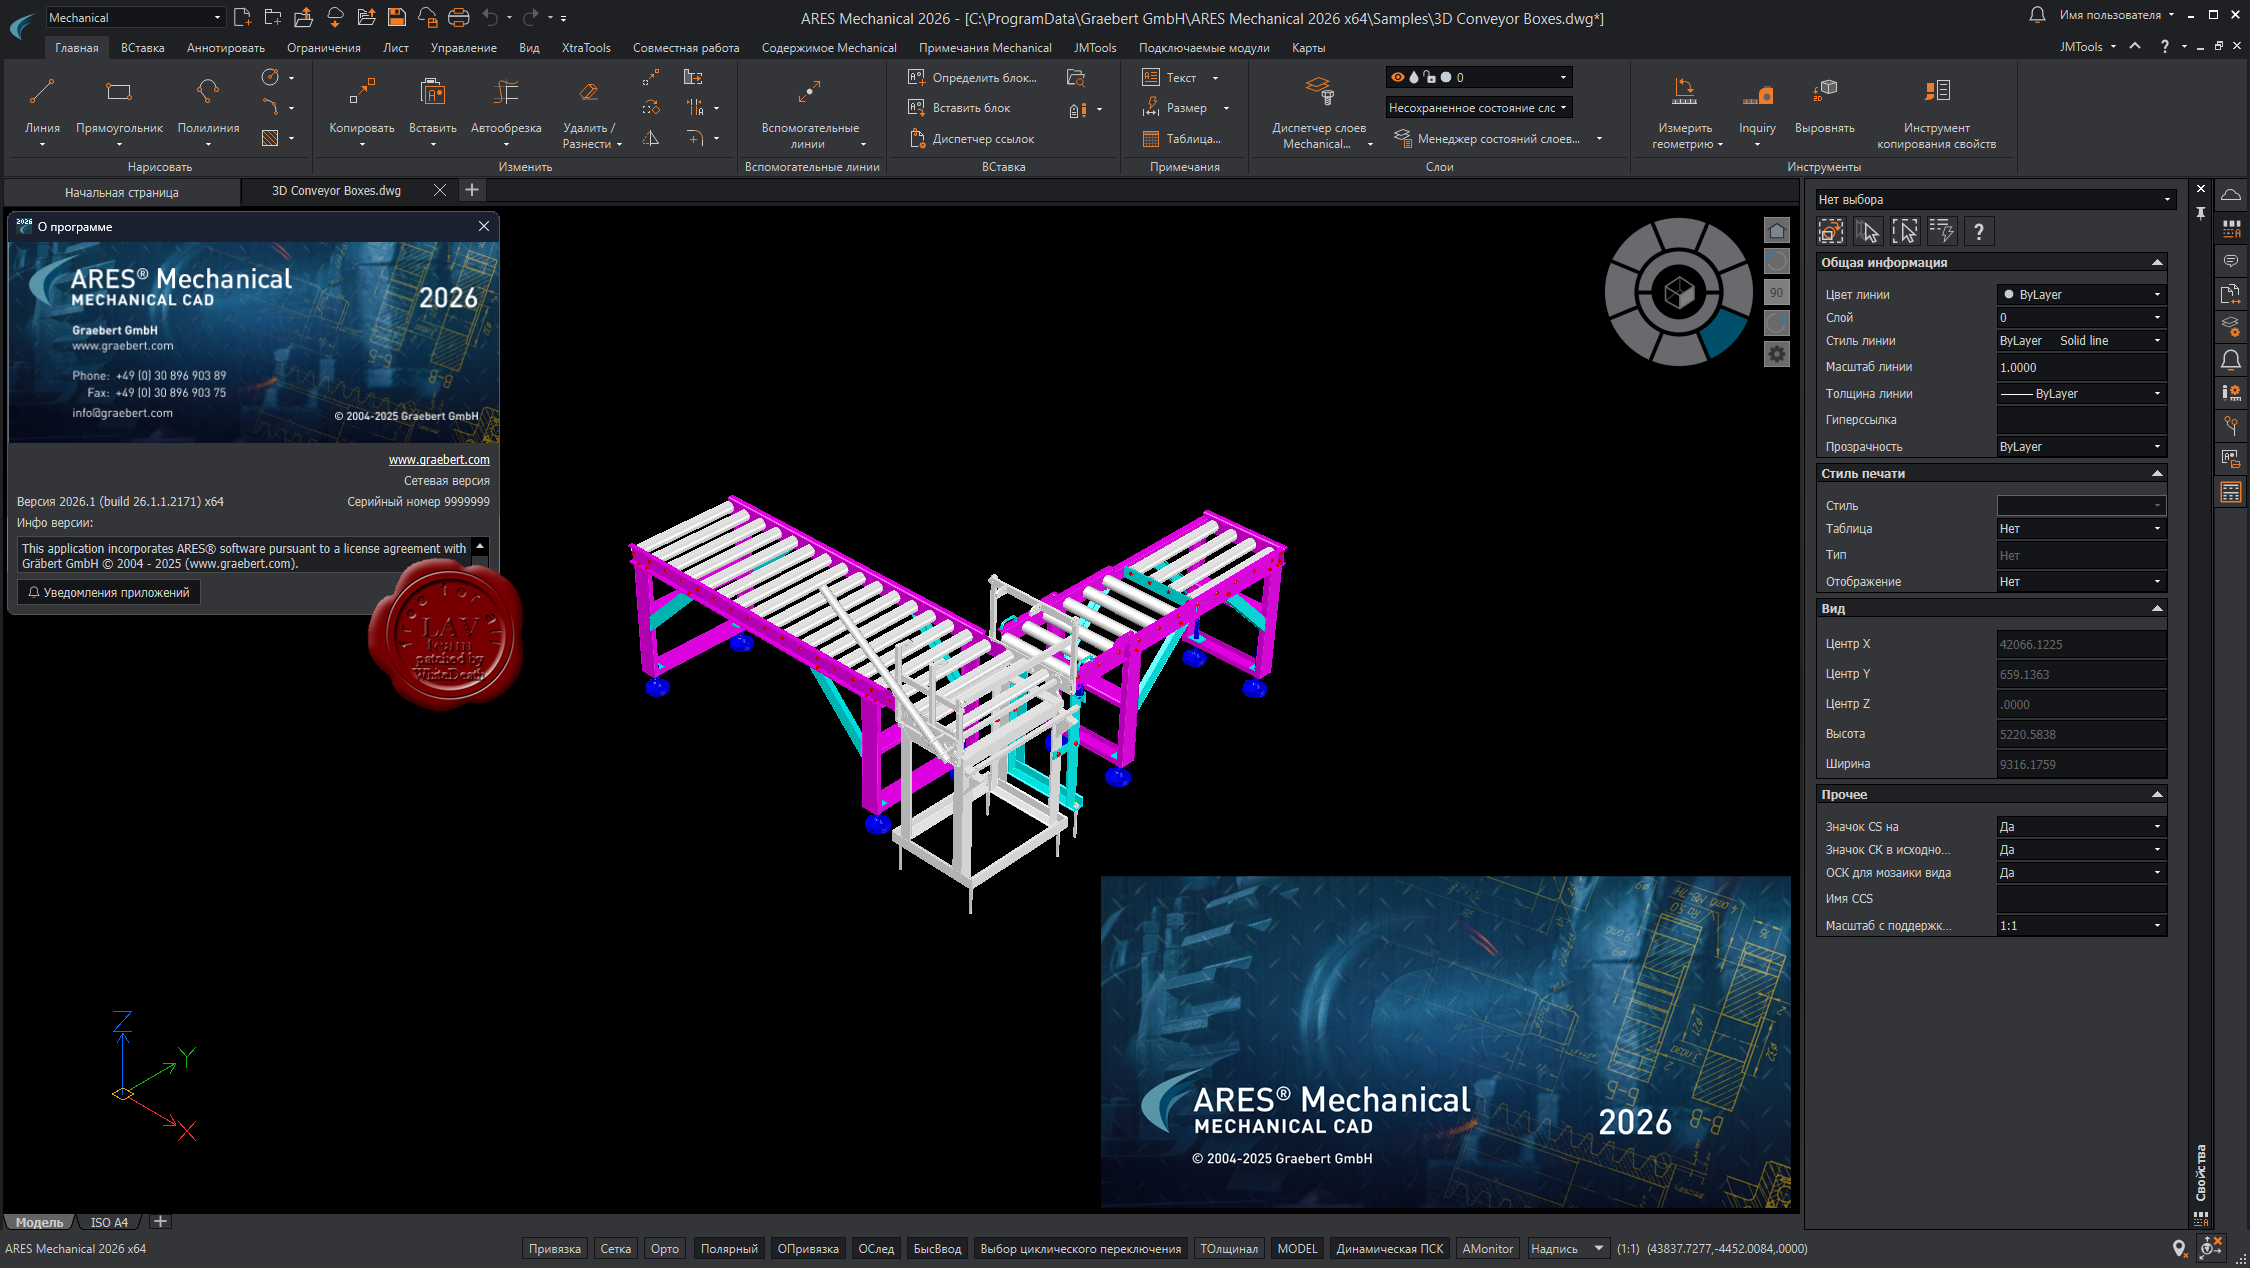Viewport: 2250px width, 1268px height.
Task: Open the Insert (ВСтавка) ribbon tab
Action: pyautogui.click(x=143, y=47)
